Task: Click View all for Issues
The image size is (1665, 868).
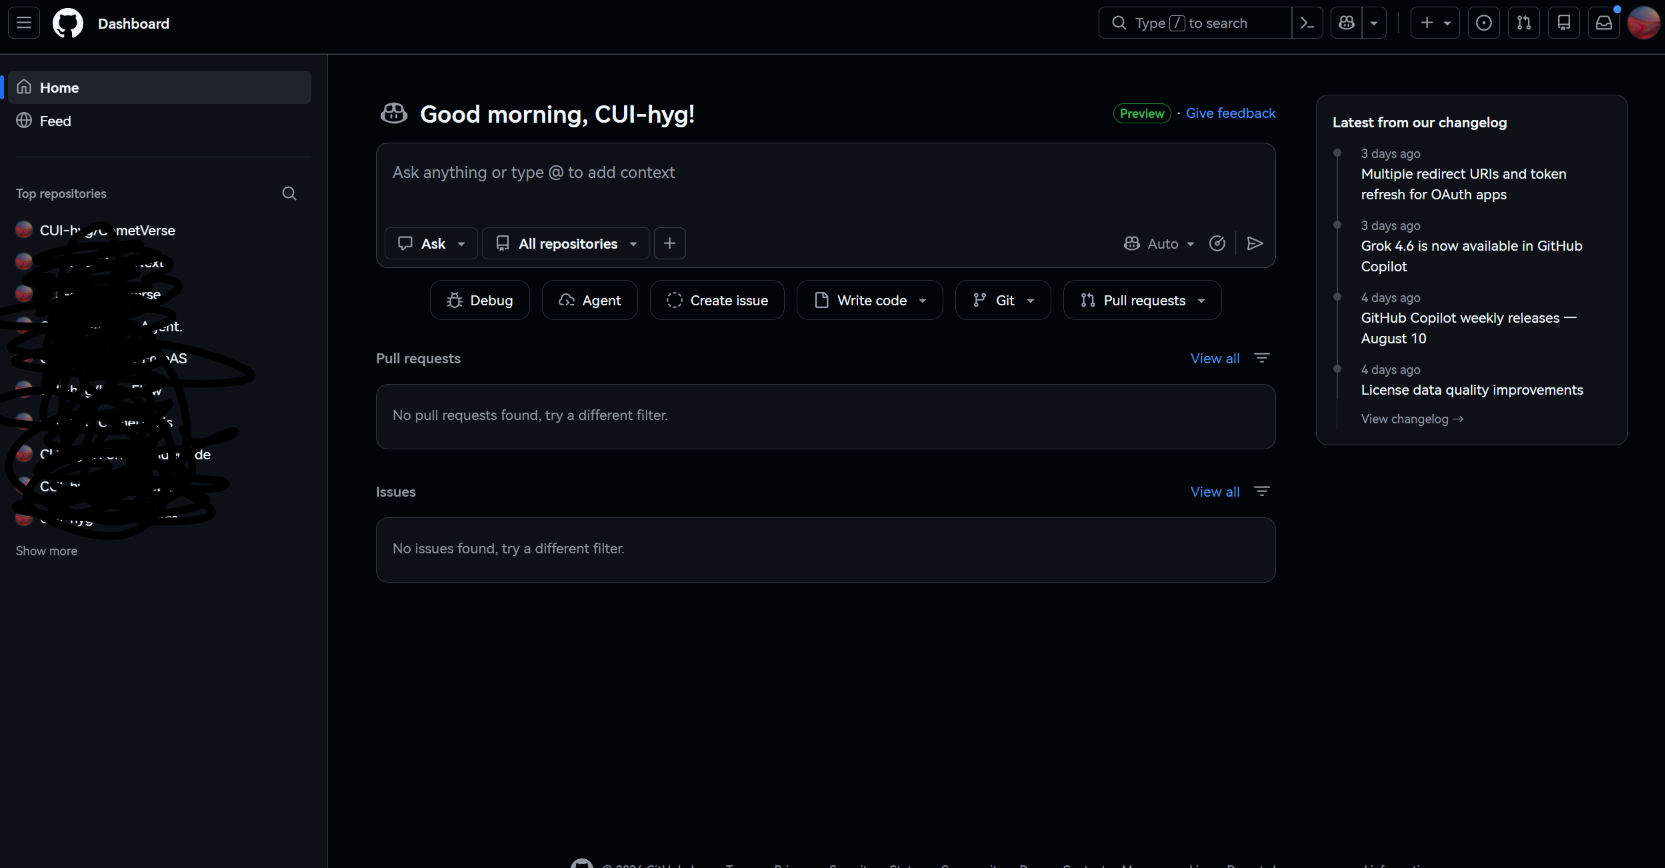Action: (1215, 492)
